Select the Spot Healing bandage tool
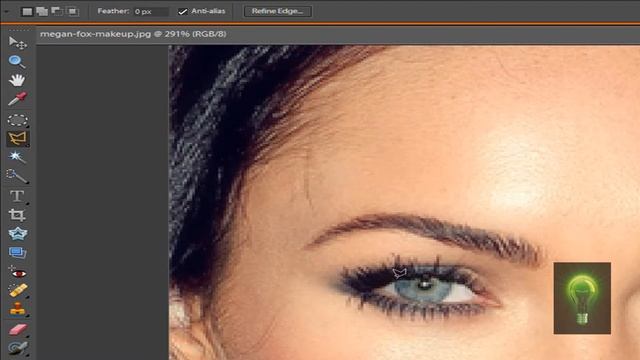640x360 pixels. (x=18, y=291)
